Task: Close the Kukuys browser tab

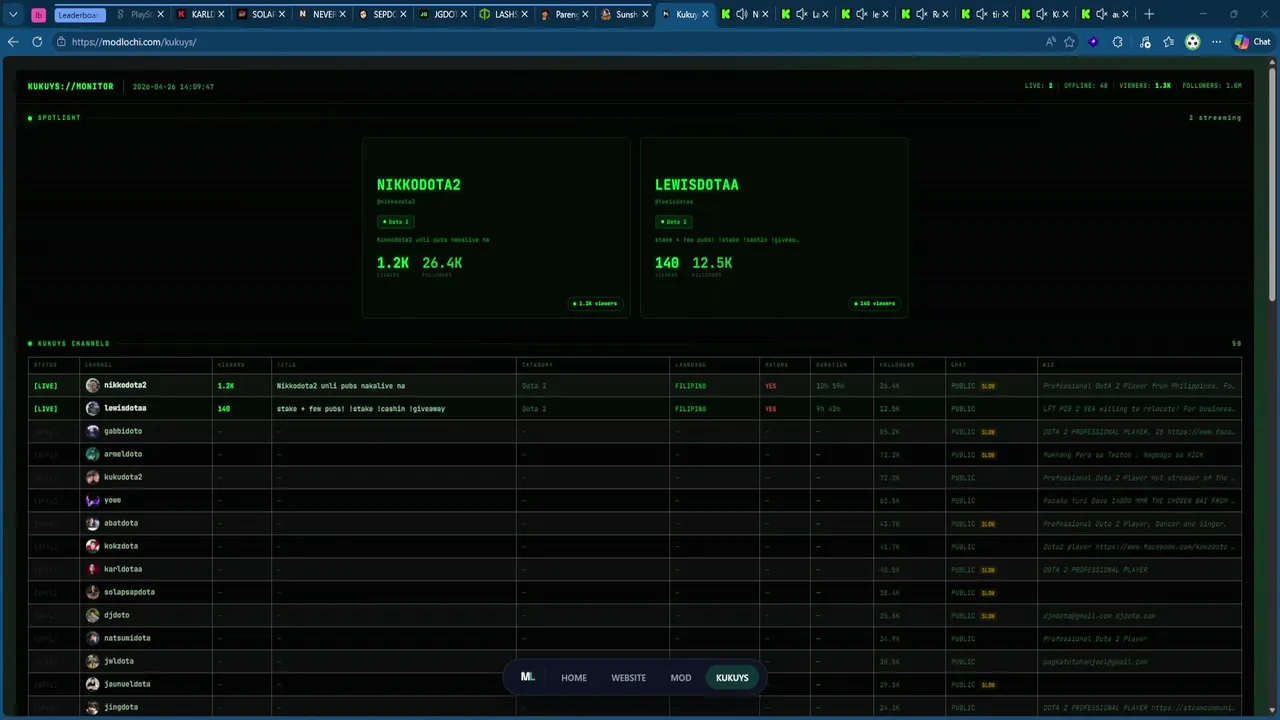Action: click(706, 14)
